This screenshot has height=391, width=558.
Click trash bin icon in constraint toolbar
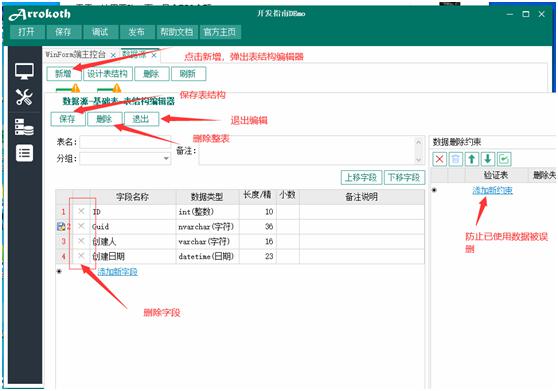pos(456,159)
